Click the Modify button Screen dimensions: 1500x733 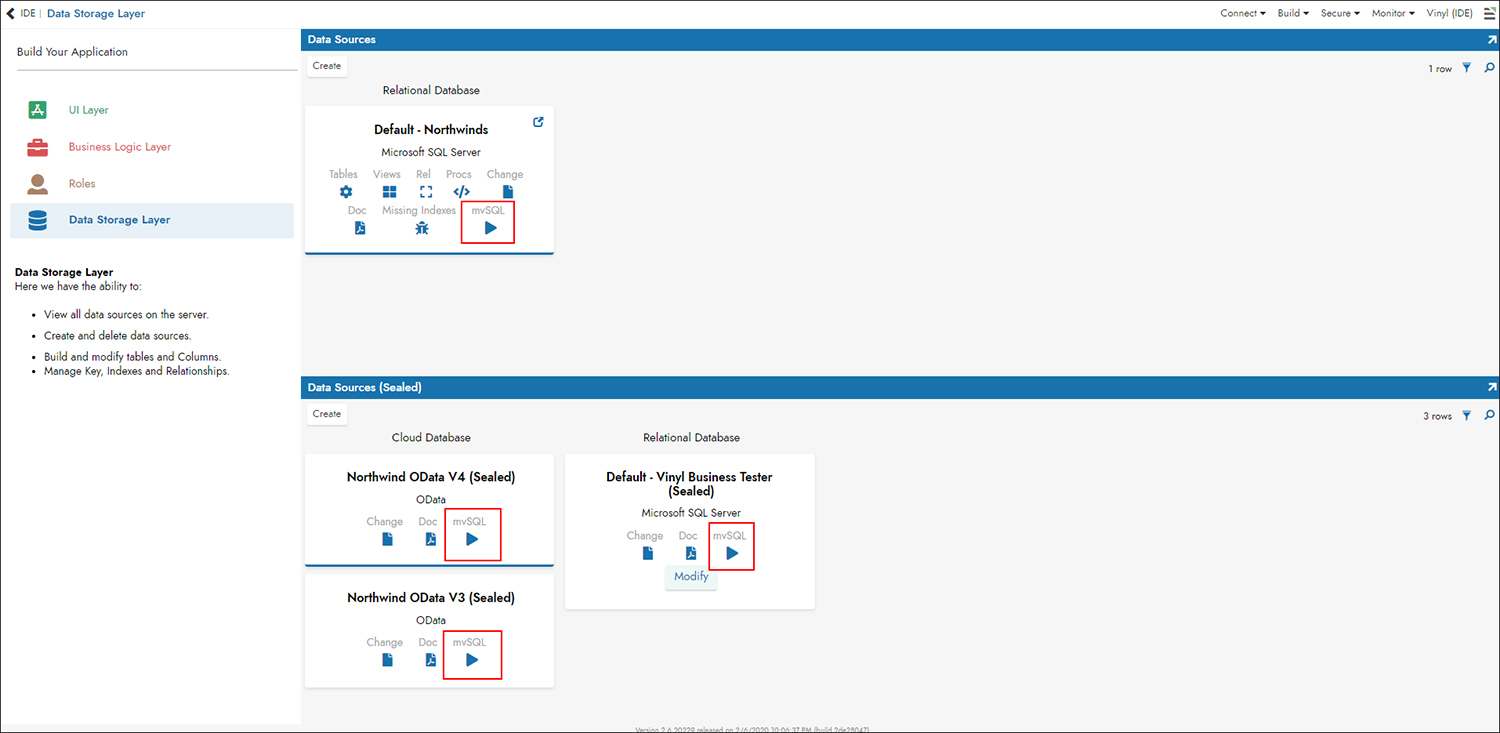click(x=691, y=576)
